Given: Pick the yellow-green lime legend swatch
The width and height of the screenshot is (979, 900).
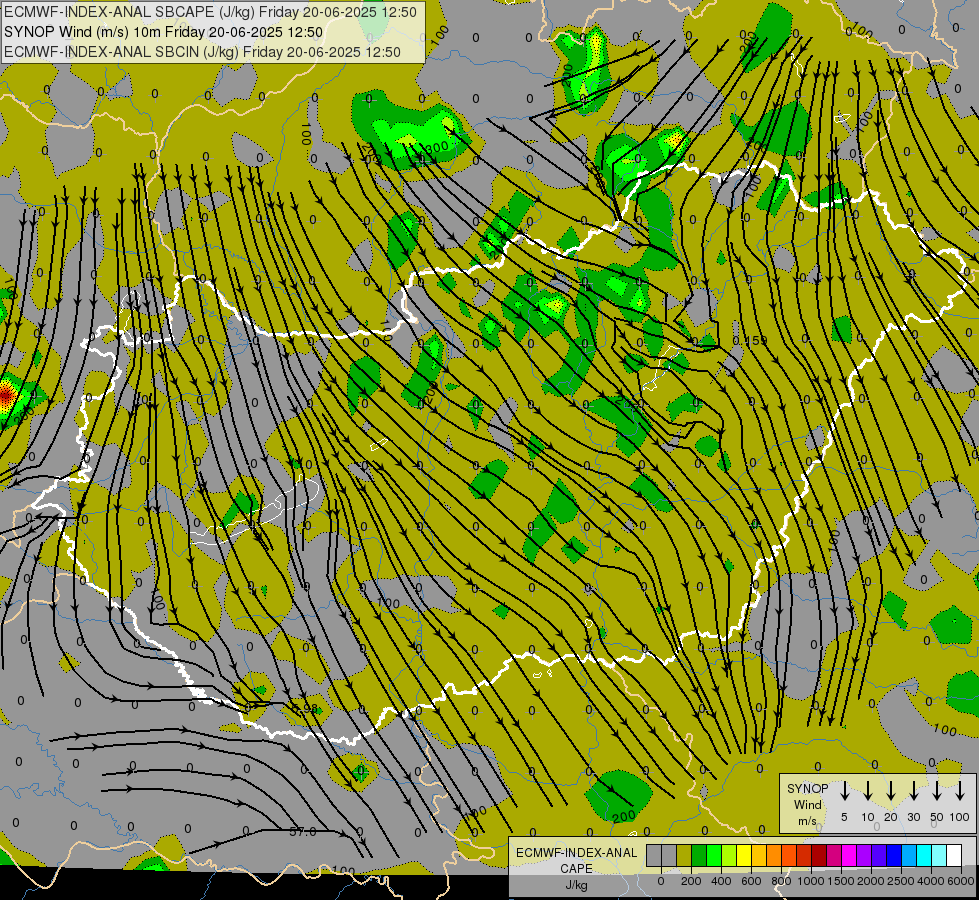Looking at the screenshot, I should click(729, 855).
